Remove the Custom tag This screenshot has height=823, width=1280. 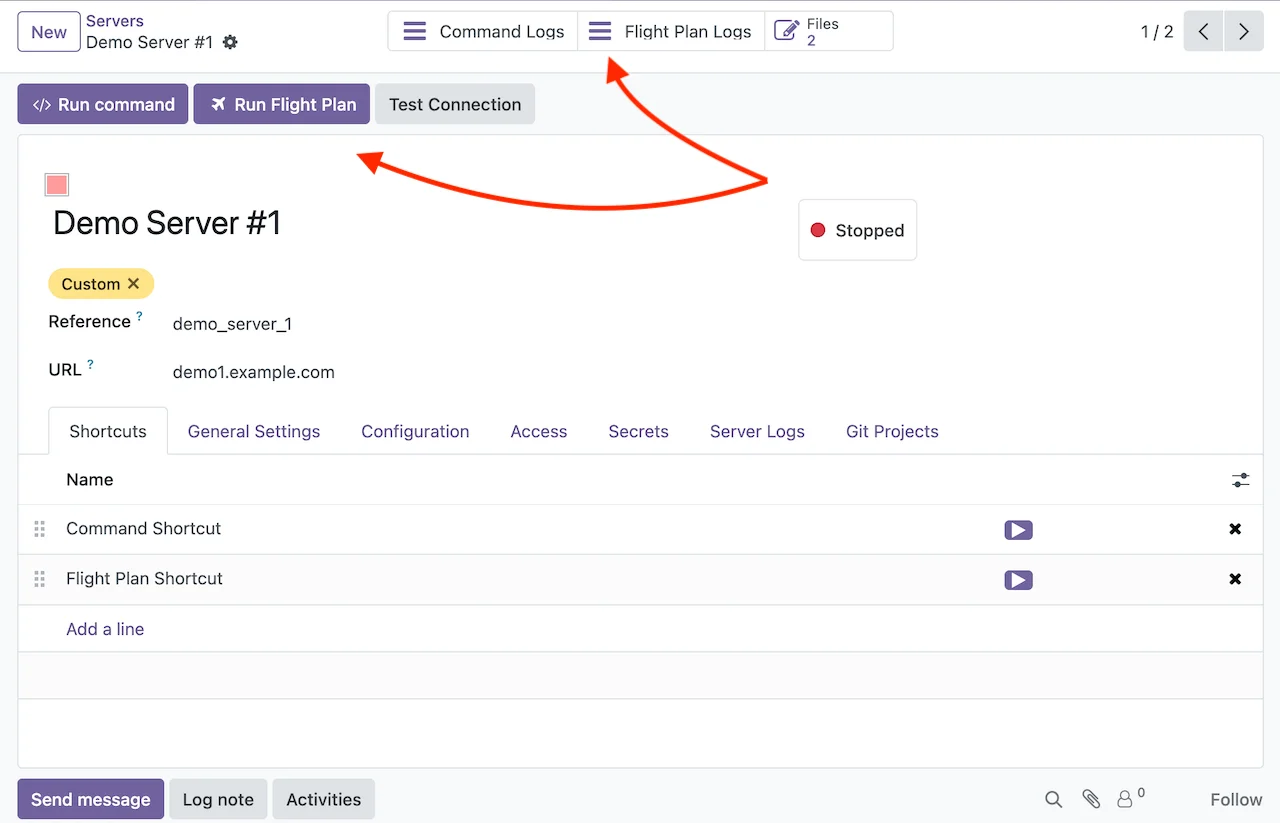pos(134,284)
